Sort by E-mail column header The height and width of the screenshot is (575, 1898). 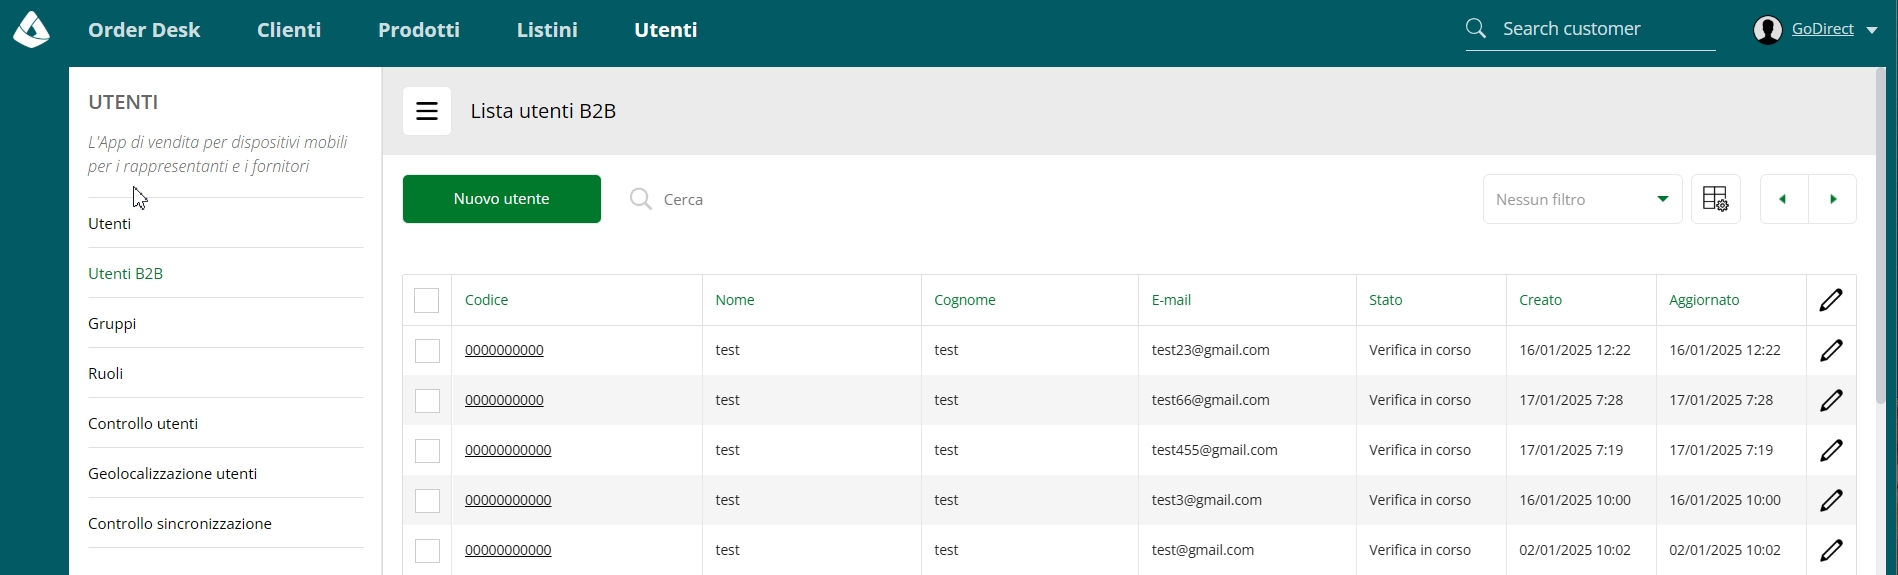click(1171, 300)
